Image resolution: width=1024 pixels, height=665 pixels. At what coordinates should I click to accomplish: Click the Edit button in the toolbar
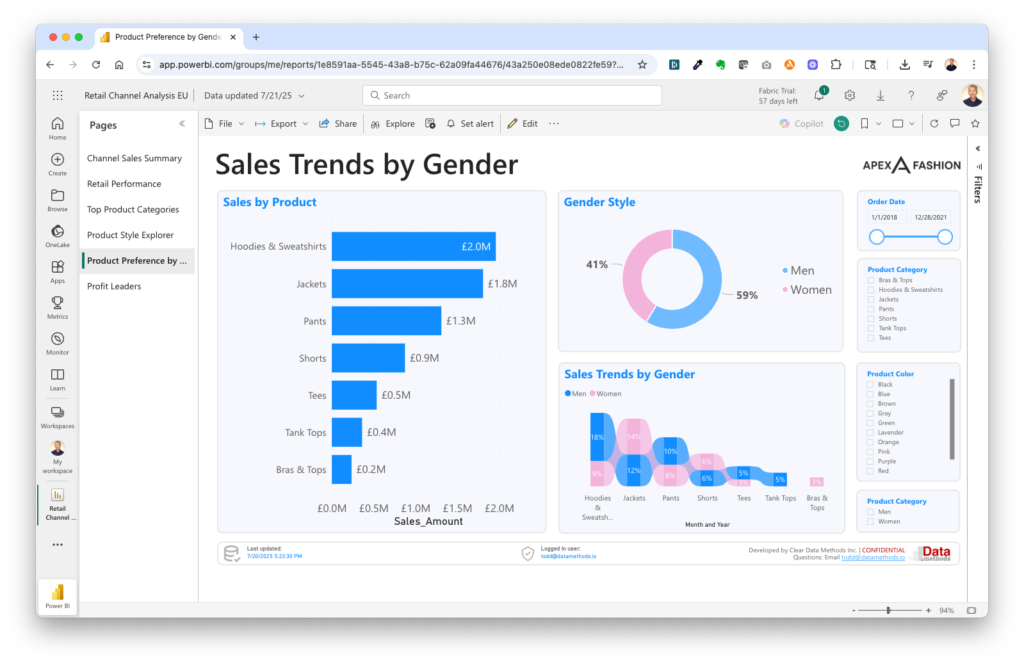522,124
